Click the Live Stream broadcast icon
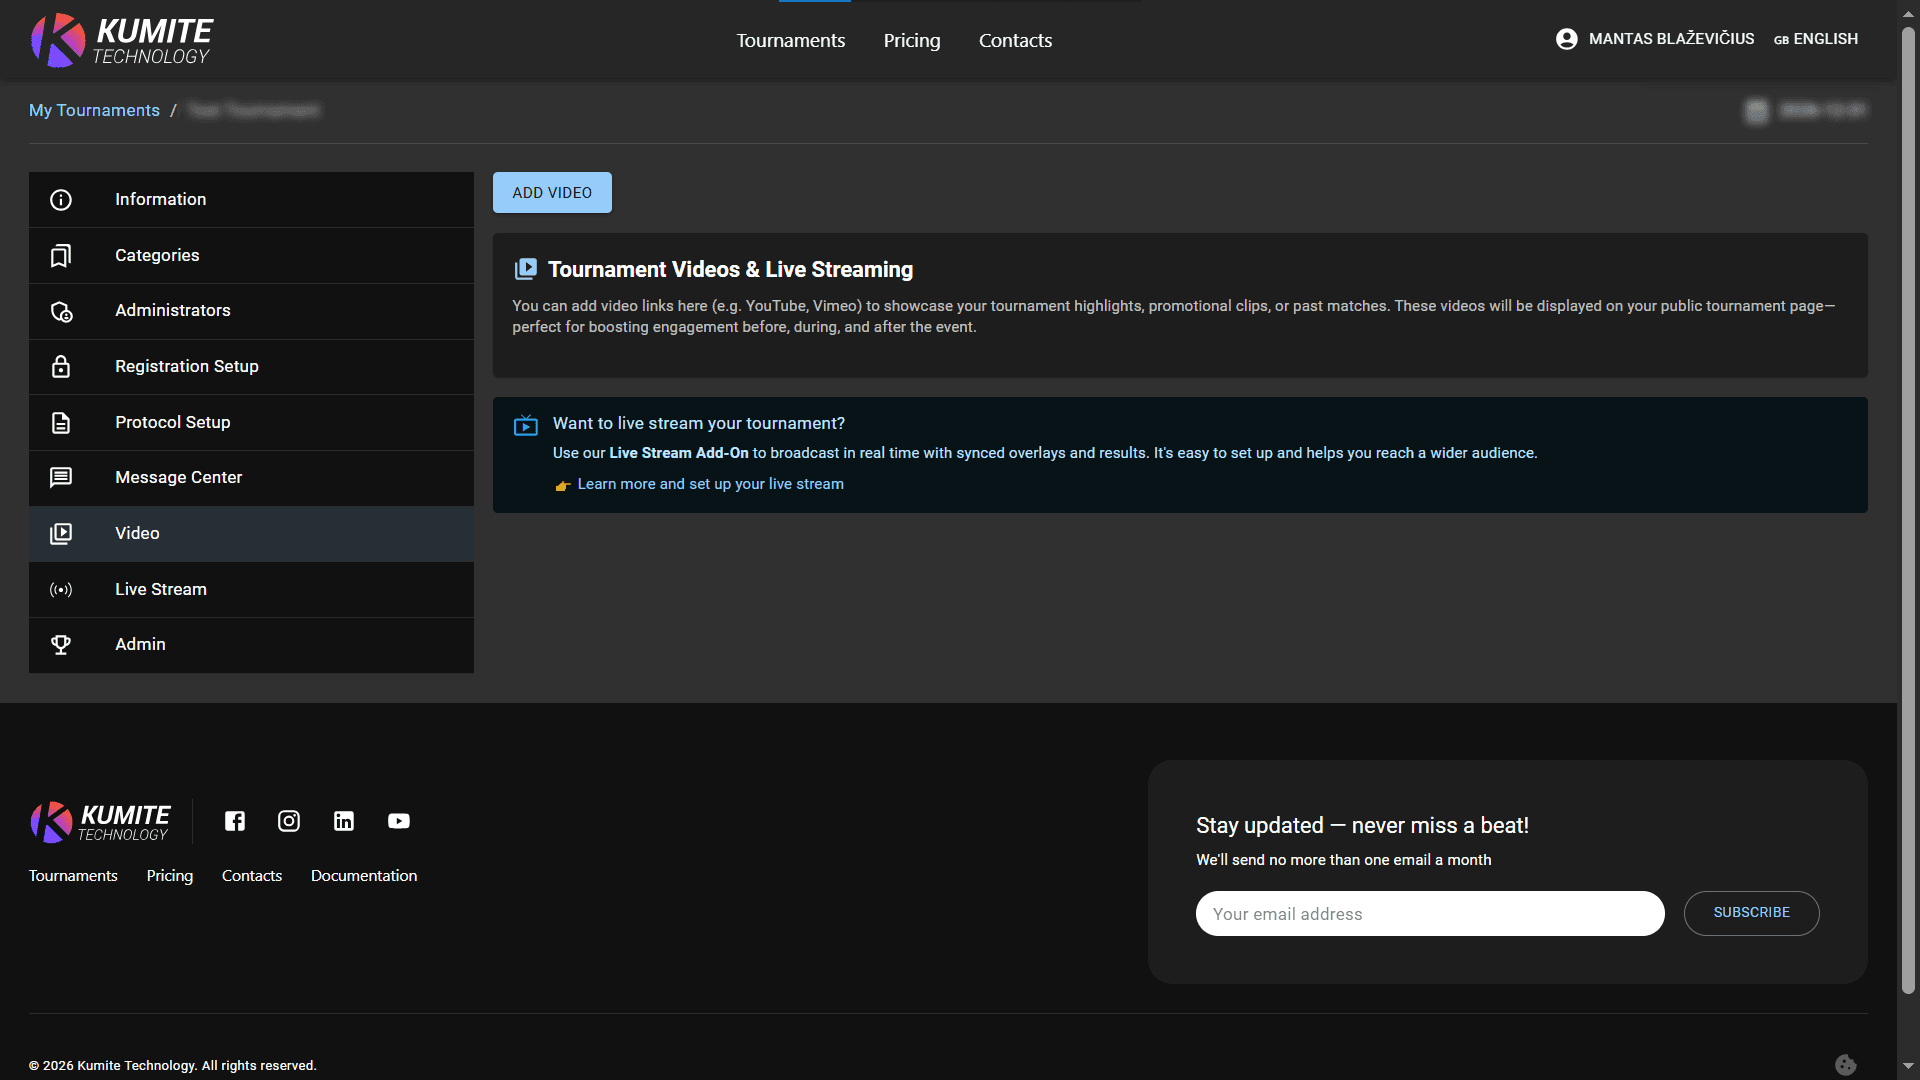The height and width of the screenshot is (1080, 1920). pos(61,589)
